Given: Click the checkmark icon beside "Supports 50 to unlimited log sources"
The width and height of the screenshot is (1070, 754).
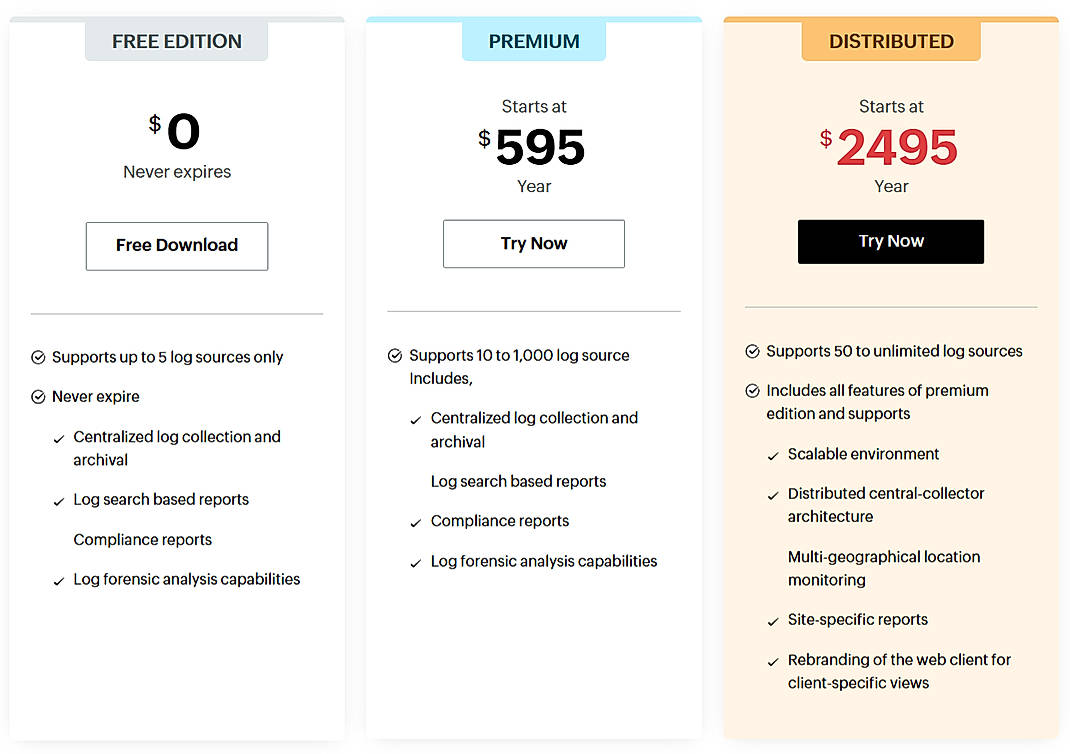Looking at the screenshot, I should point(752,351).
